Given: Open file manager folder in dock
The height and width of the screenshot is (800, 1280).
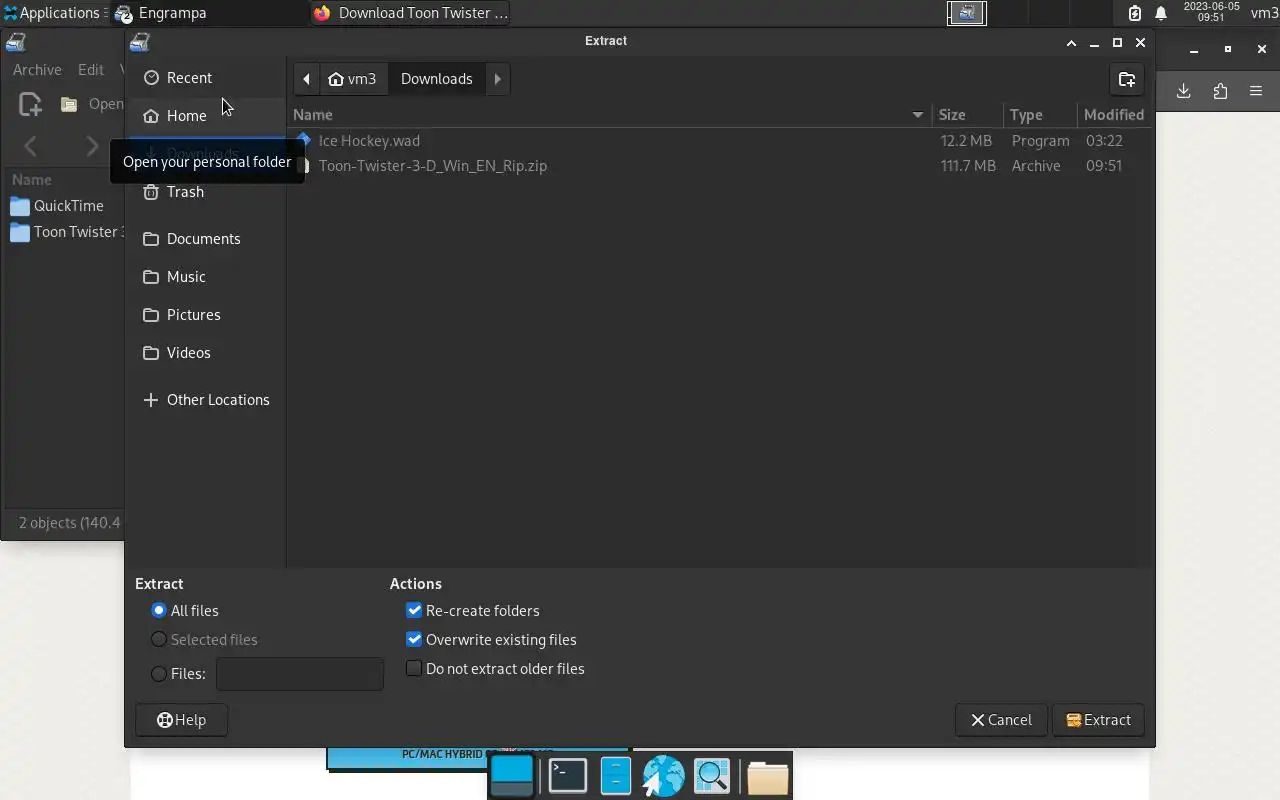Looking at the screenshot, I should [767, 776].
